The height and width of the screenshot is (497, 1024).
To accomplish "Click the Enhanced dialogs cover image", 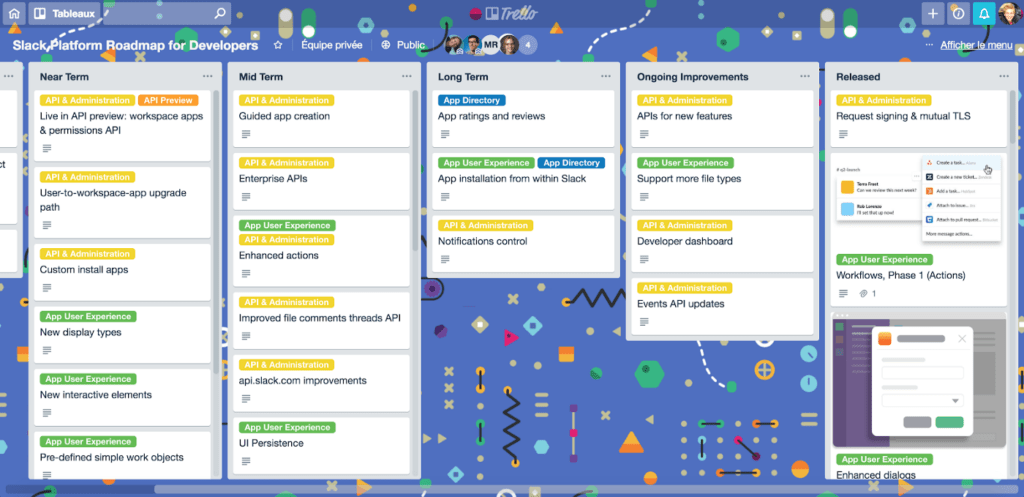I will pyautogui.click(x=919, y=379).
